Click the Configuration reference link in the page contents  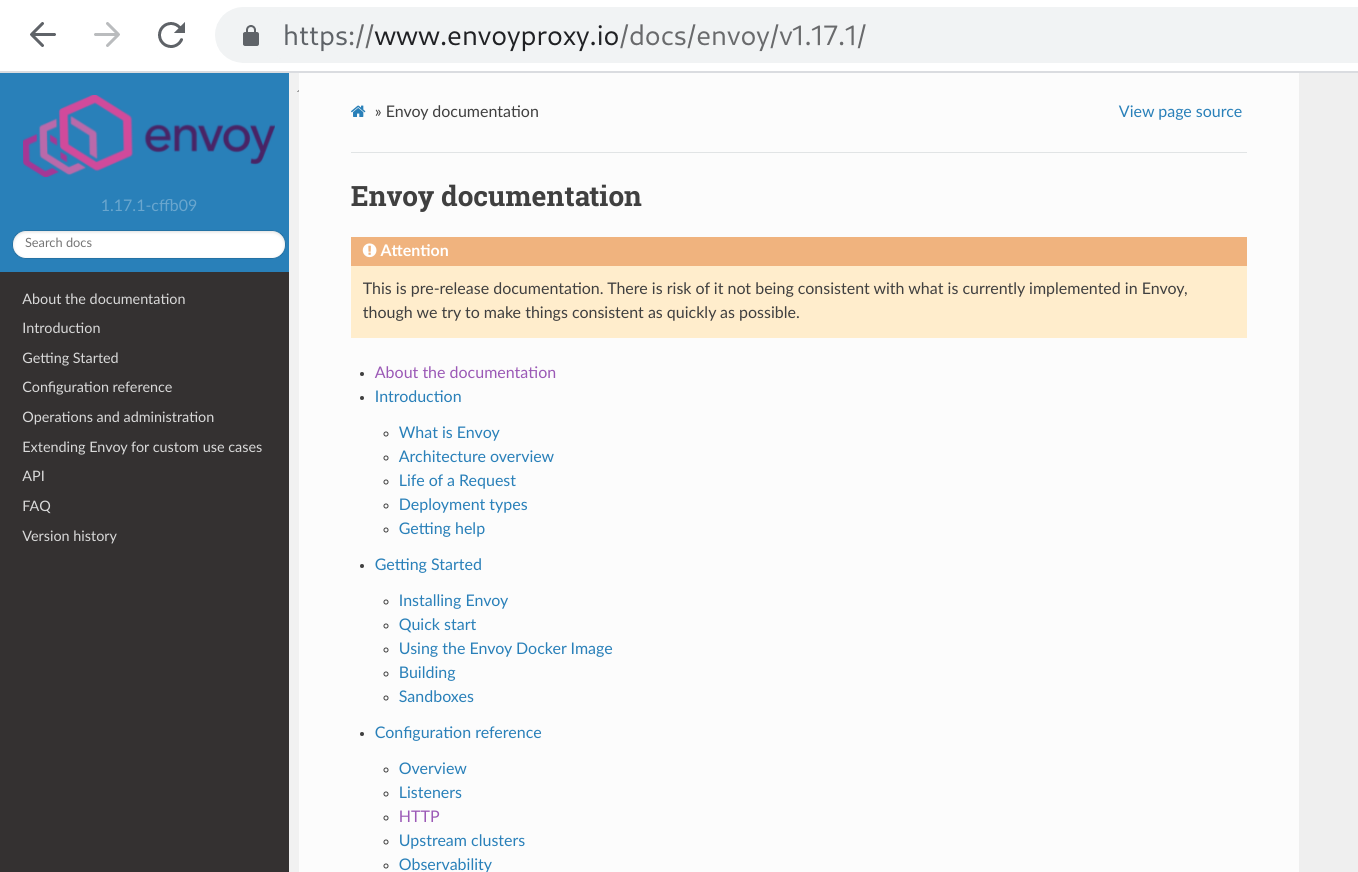point(458,732)
